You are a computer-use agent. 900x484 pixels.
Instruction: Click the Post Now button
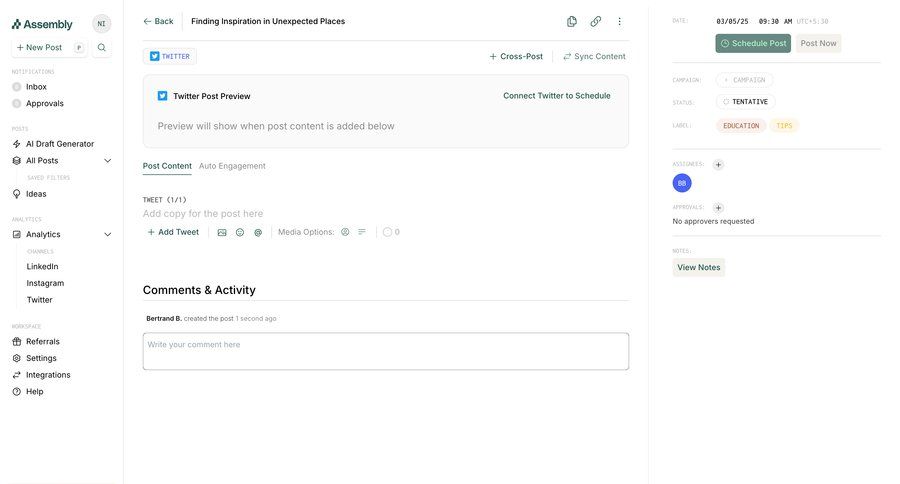click(818, 44)
